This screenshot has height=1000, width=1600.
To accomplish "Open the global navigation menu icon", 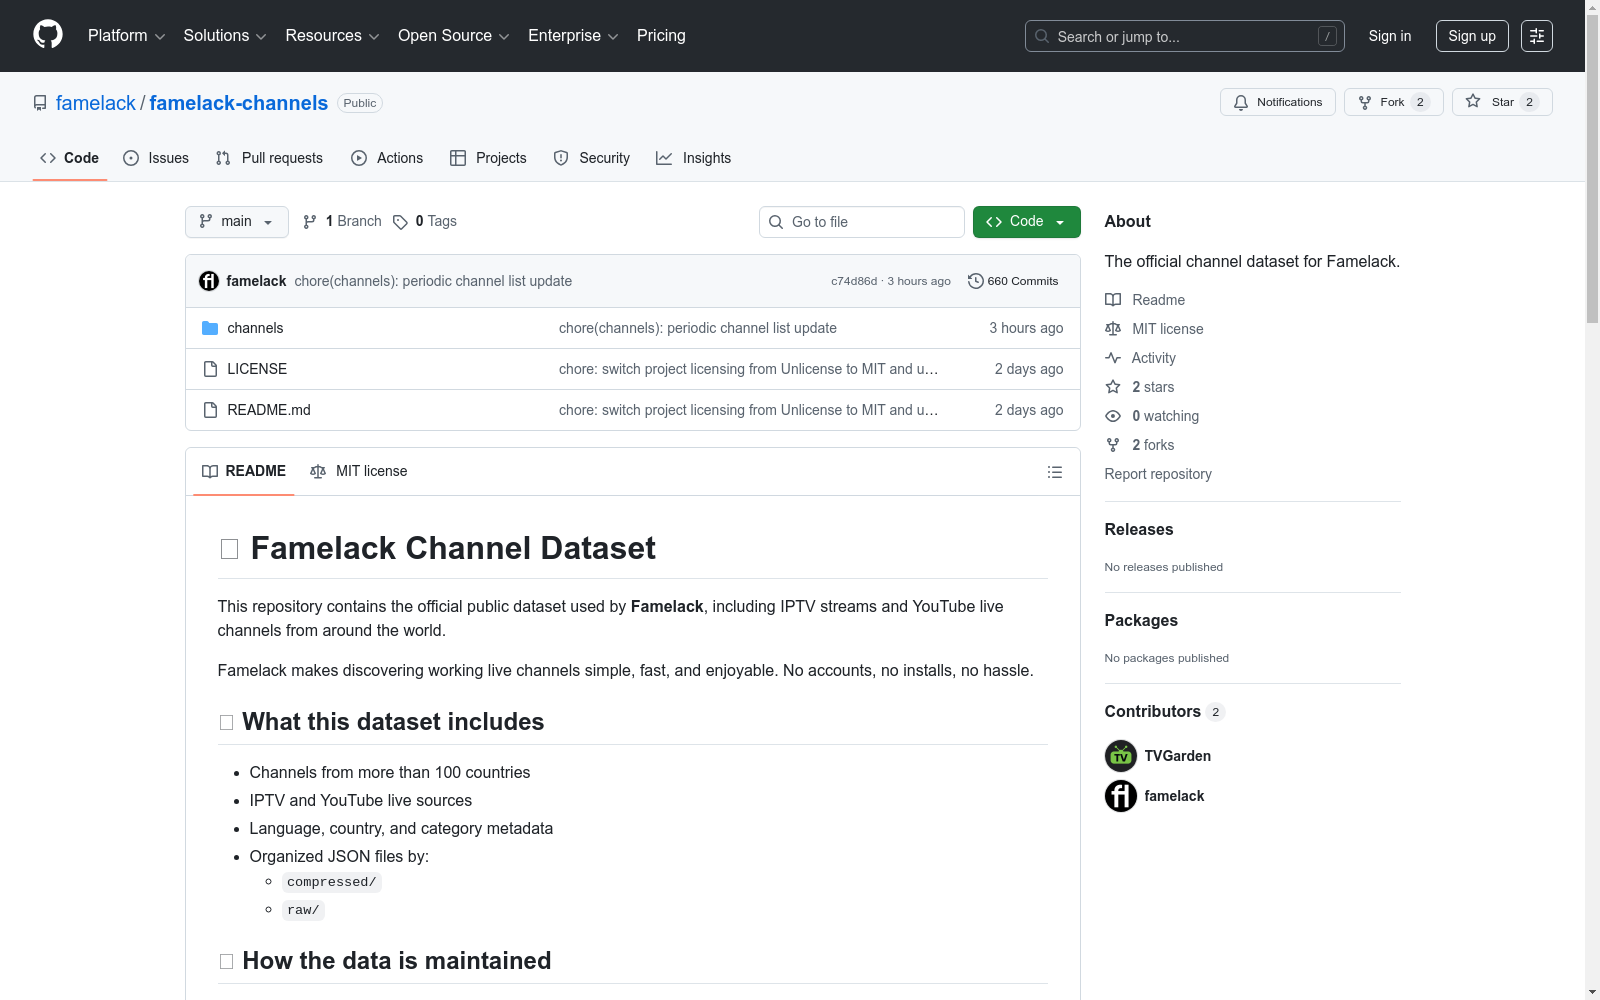I will coord(1537,36).
